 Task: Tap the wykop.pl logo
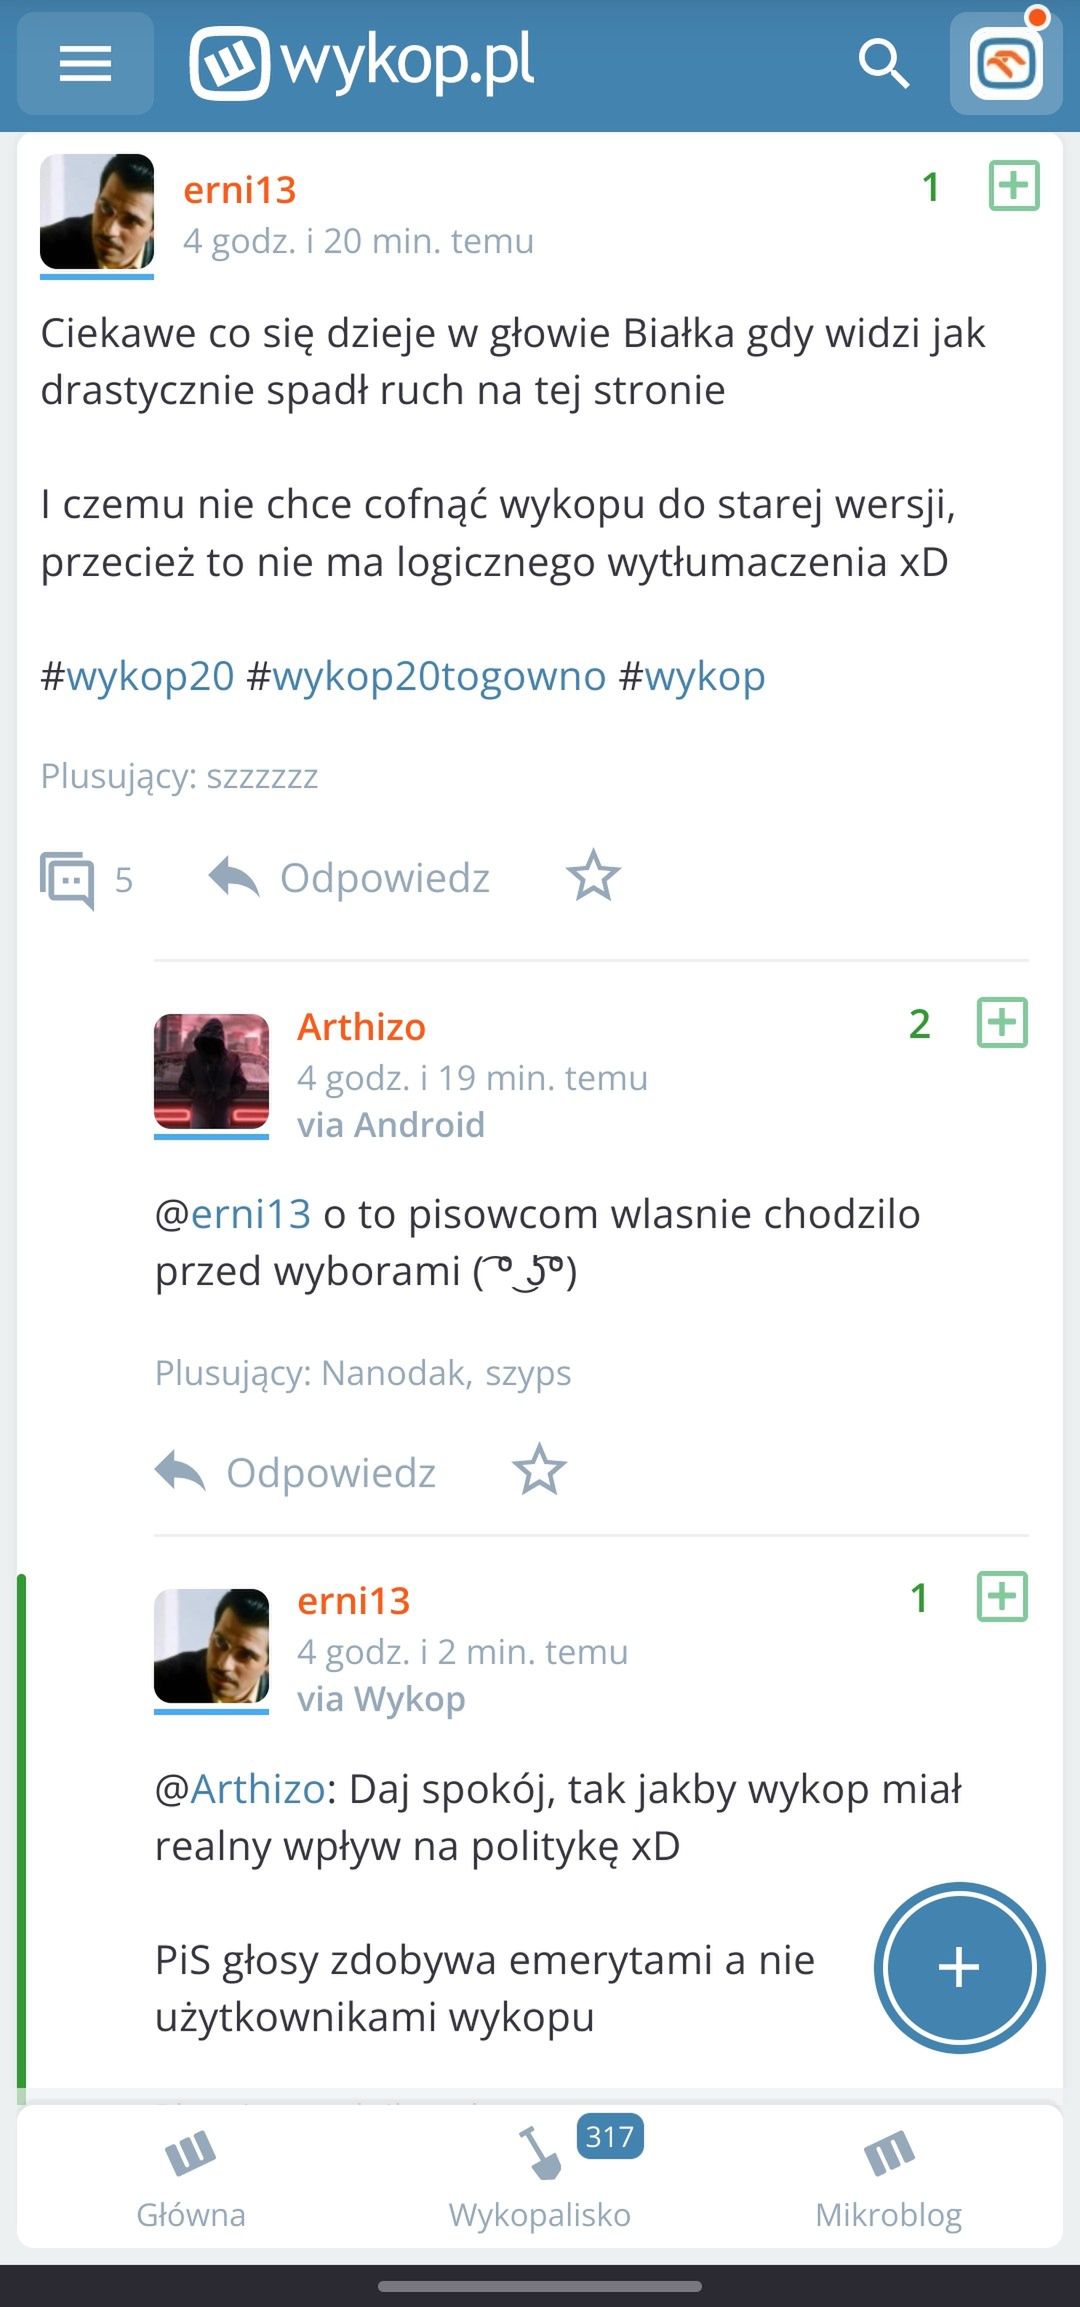(362, 63)
